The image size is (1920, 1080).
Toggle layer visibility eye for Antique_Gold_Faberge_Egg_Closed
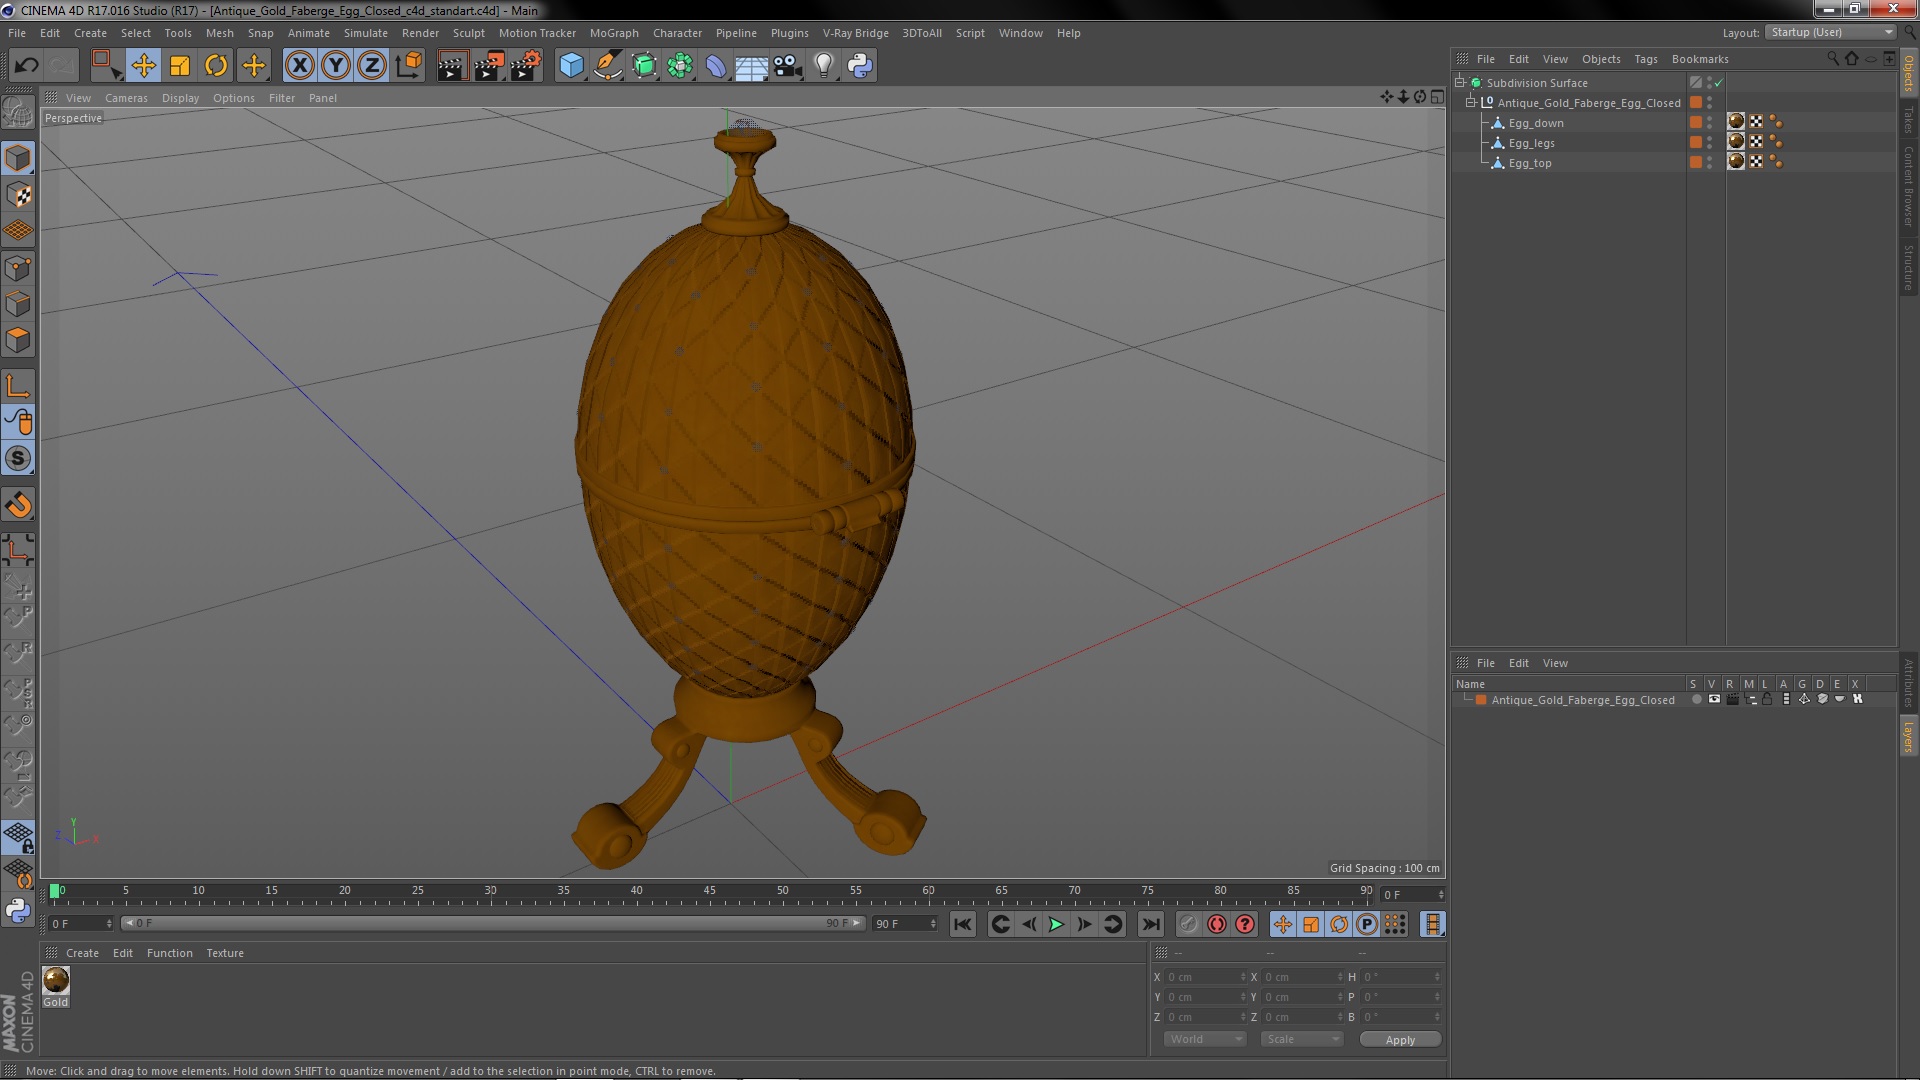coord(1714,699)
